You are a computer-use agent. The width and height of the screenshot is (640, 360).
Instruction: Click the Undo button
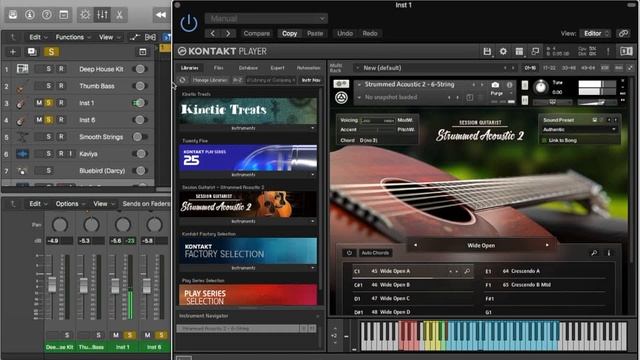(345, 33)
